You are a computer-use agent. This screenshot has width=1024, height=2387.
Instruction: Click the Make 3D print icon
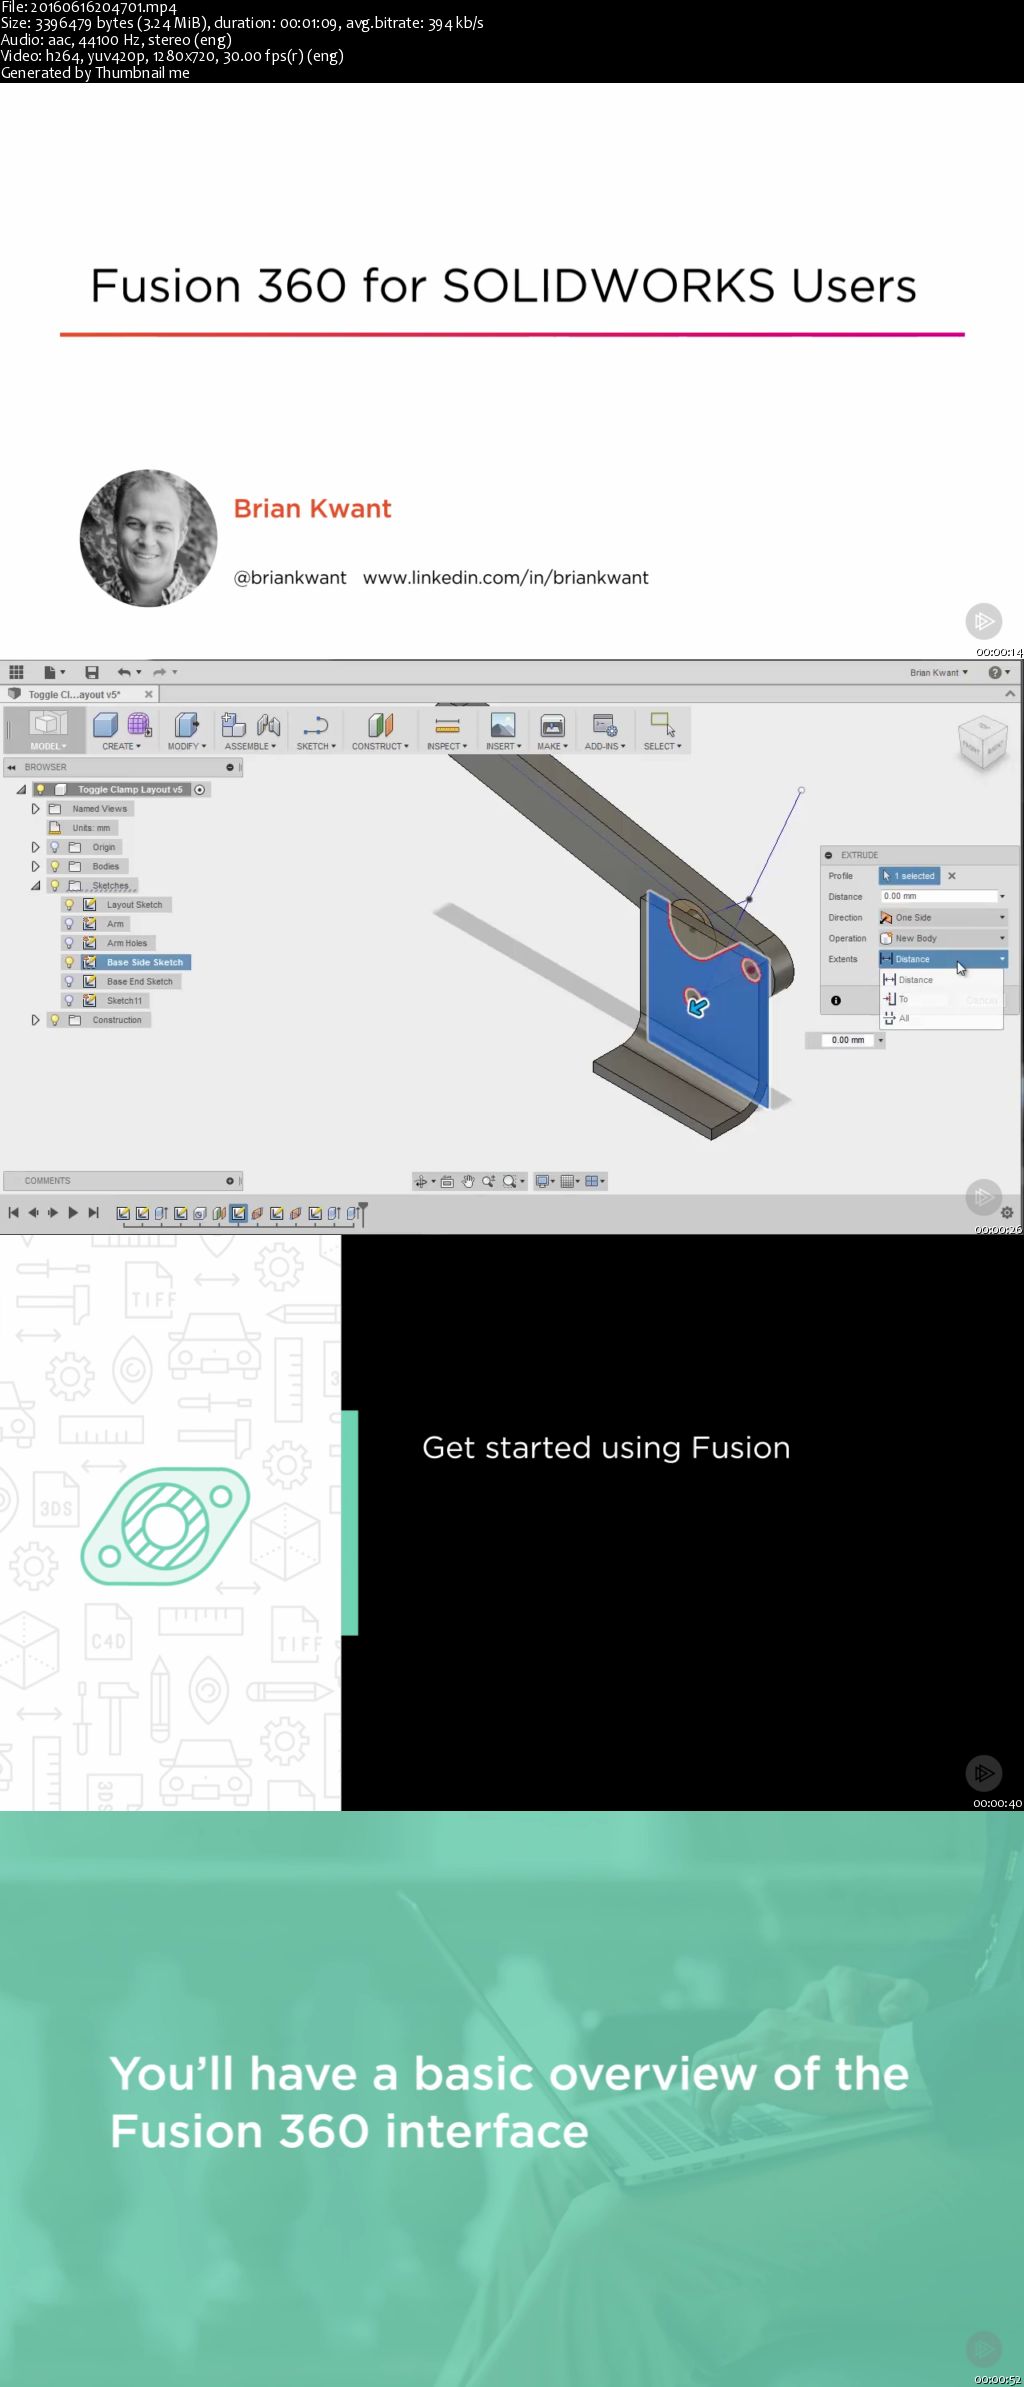[x=552, y=725]
